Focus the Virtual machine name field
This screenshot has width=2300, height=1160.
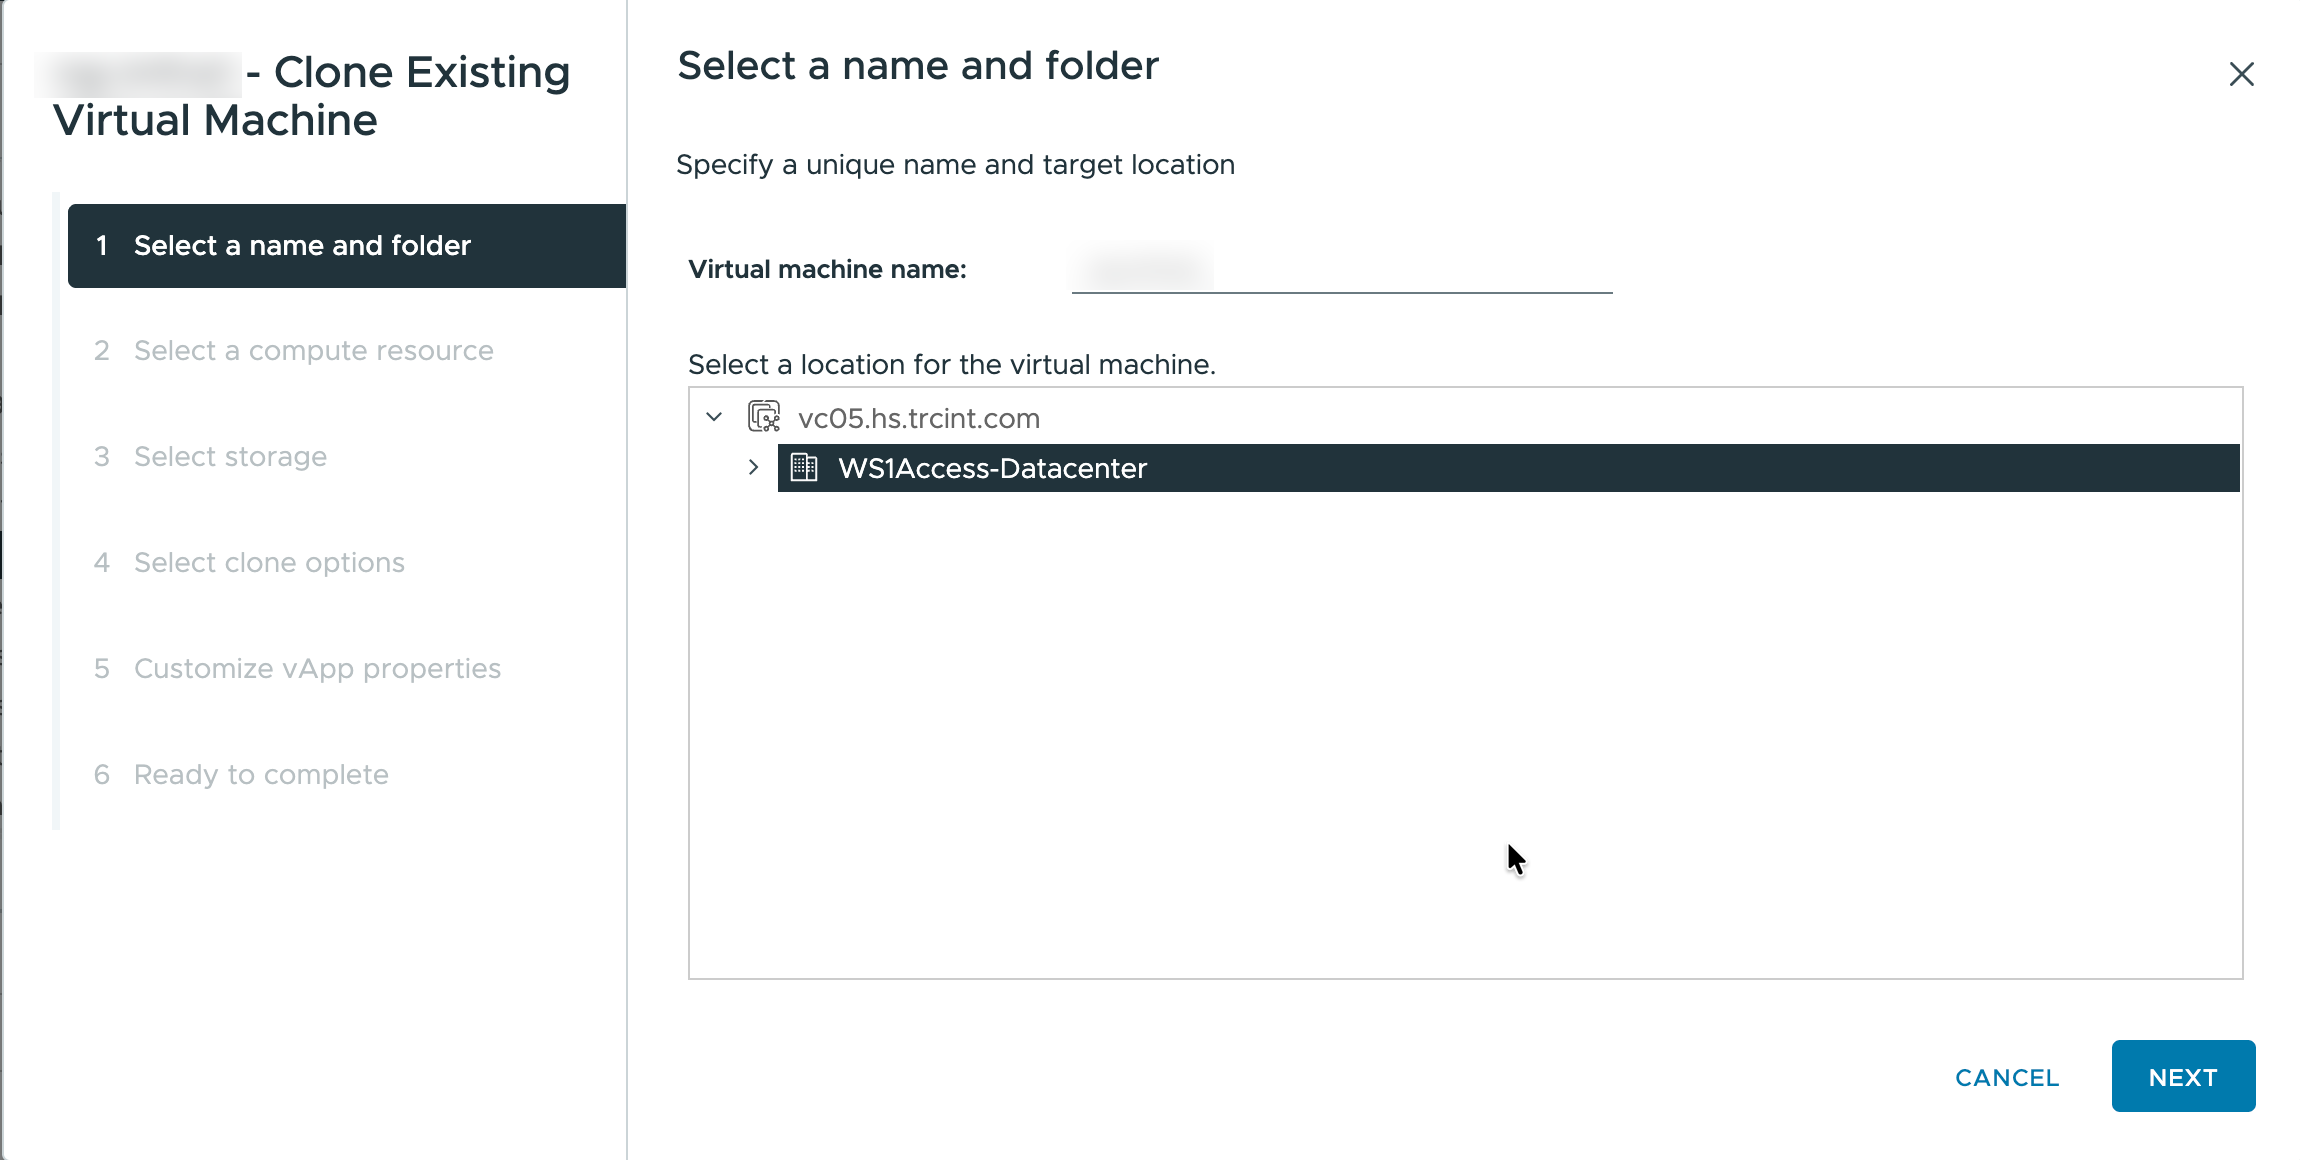tap(1342, 269)
